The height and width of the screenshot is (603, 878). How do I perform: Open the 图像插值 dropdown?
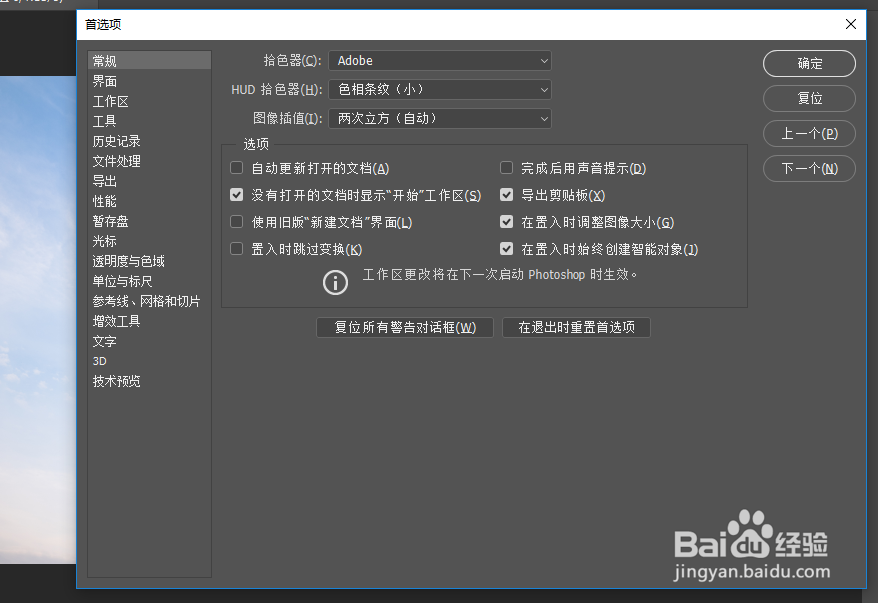pos(440,119)
